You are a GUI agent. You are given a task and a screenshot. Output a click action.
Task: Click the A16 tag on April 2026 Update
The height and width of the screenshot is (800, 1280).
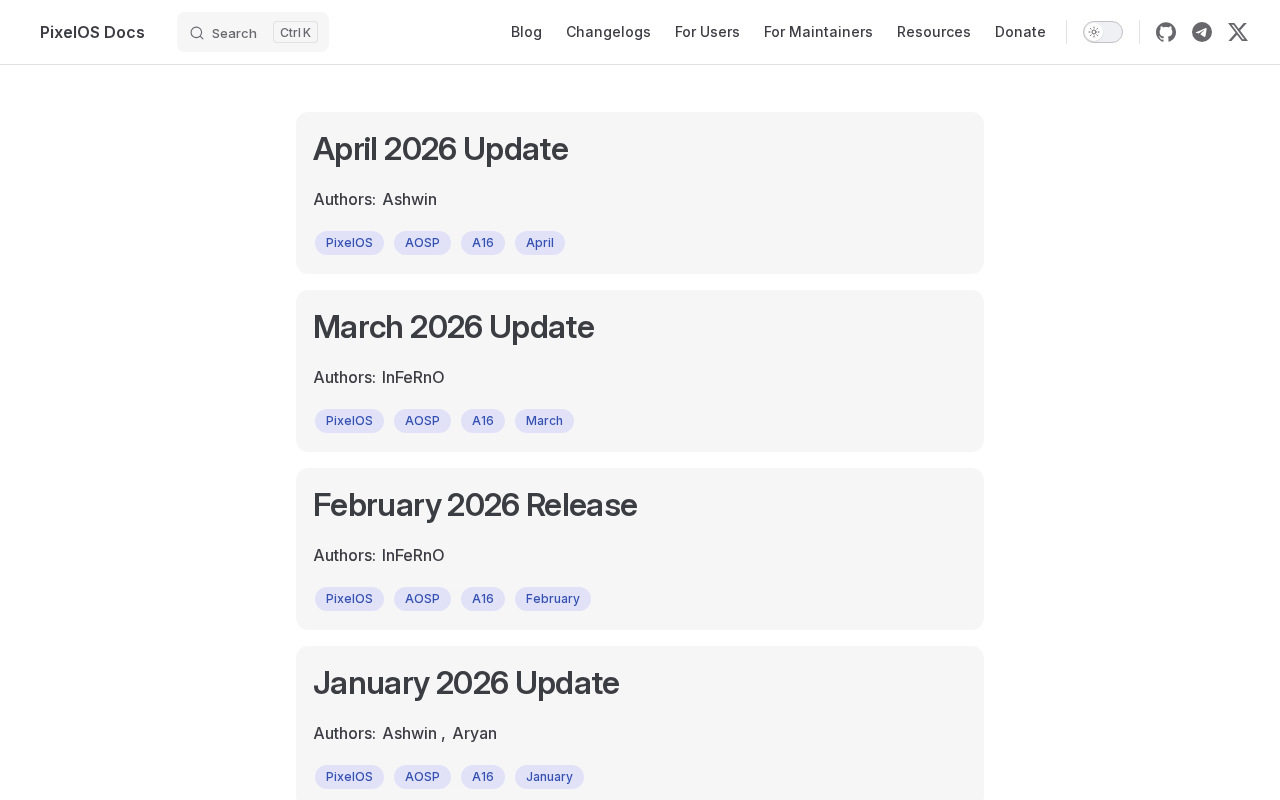[x=483, y=243]
